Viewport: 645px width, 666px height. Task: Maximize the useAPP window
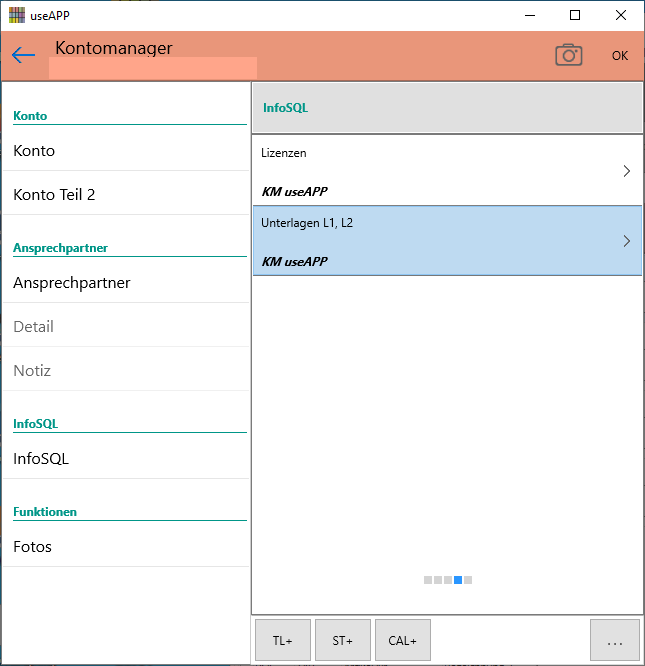[575, 15]
